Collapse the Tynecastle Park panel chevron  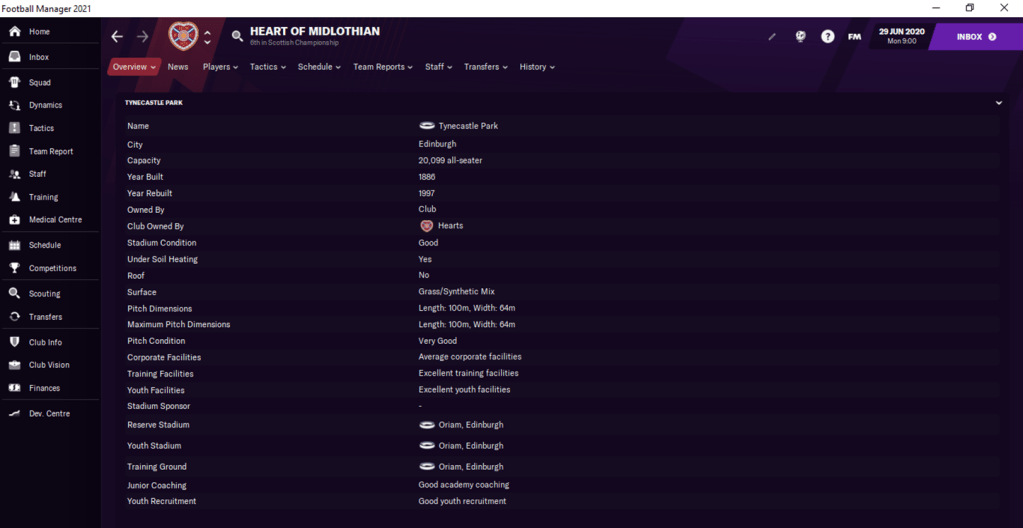998,103
